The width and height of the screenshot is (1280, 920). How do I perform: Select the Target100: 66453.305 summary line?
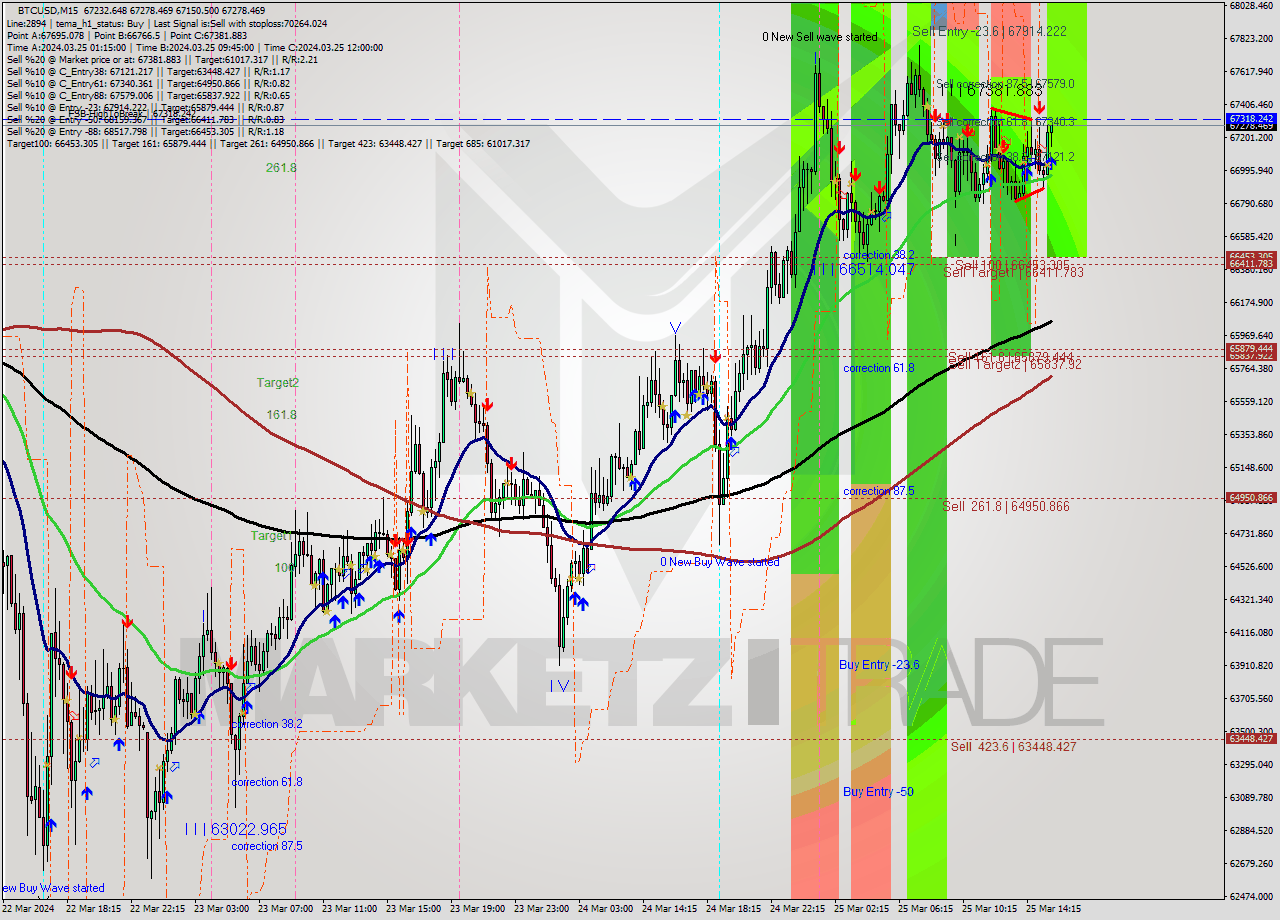tap(268, 143)
